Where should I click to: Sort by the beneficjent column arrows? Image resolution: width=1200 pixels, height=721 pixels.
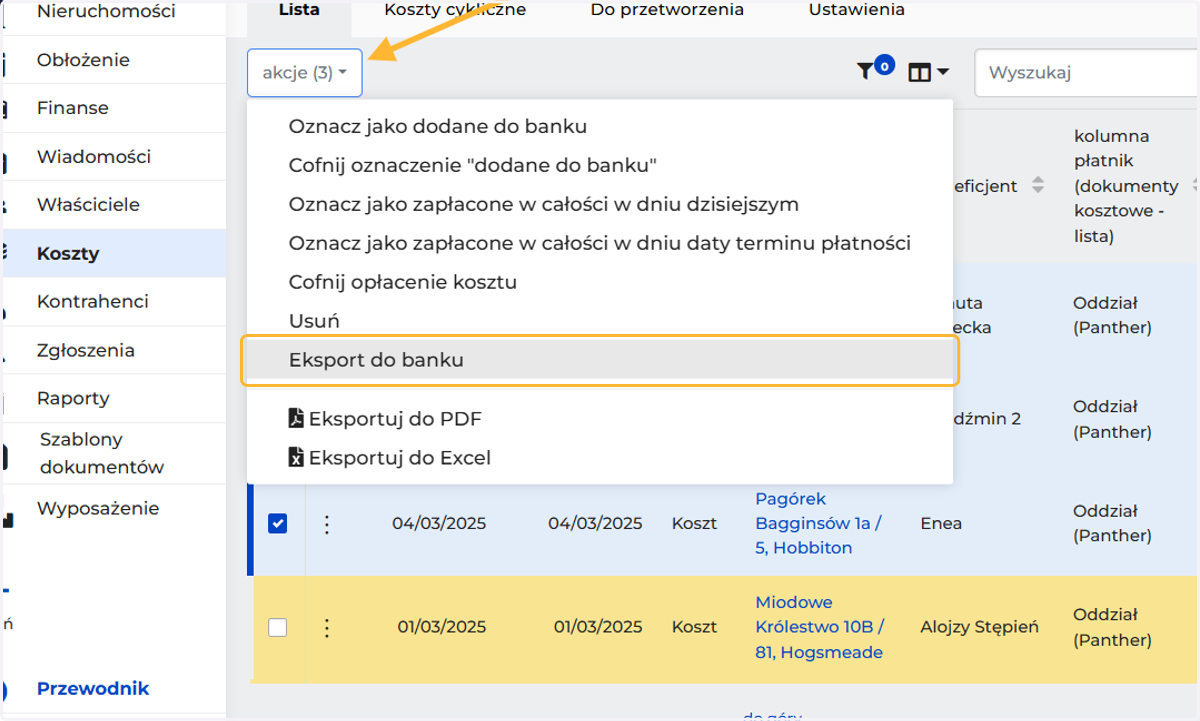click(x=1038, y=186)
